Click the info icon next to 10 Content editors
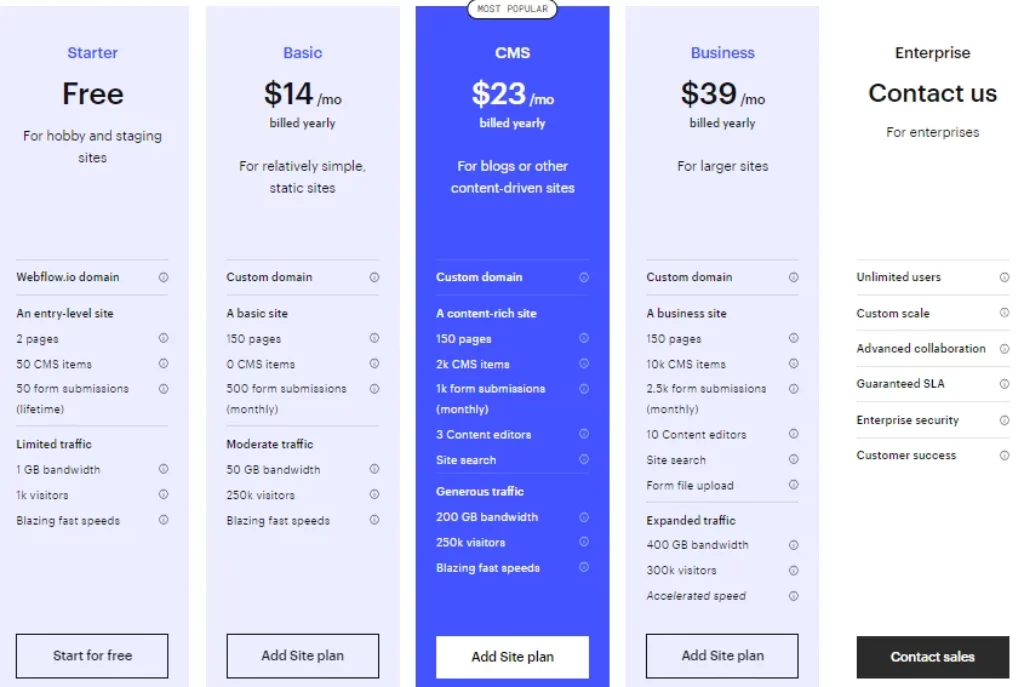The image size is (1024, 687). click(x=794, y=434)
